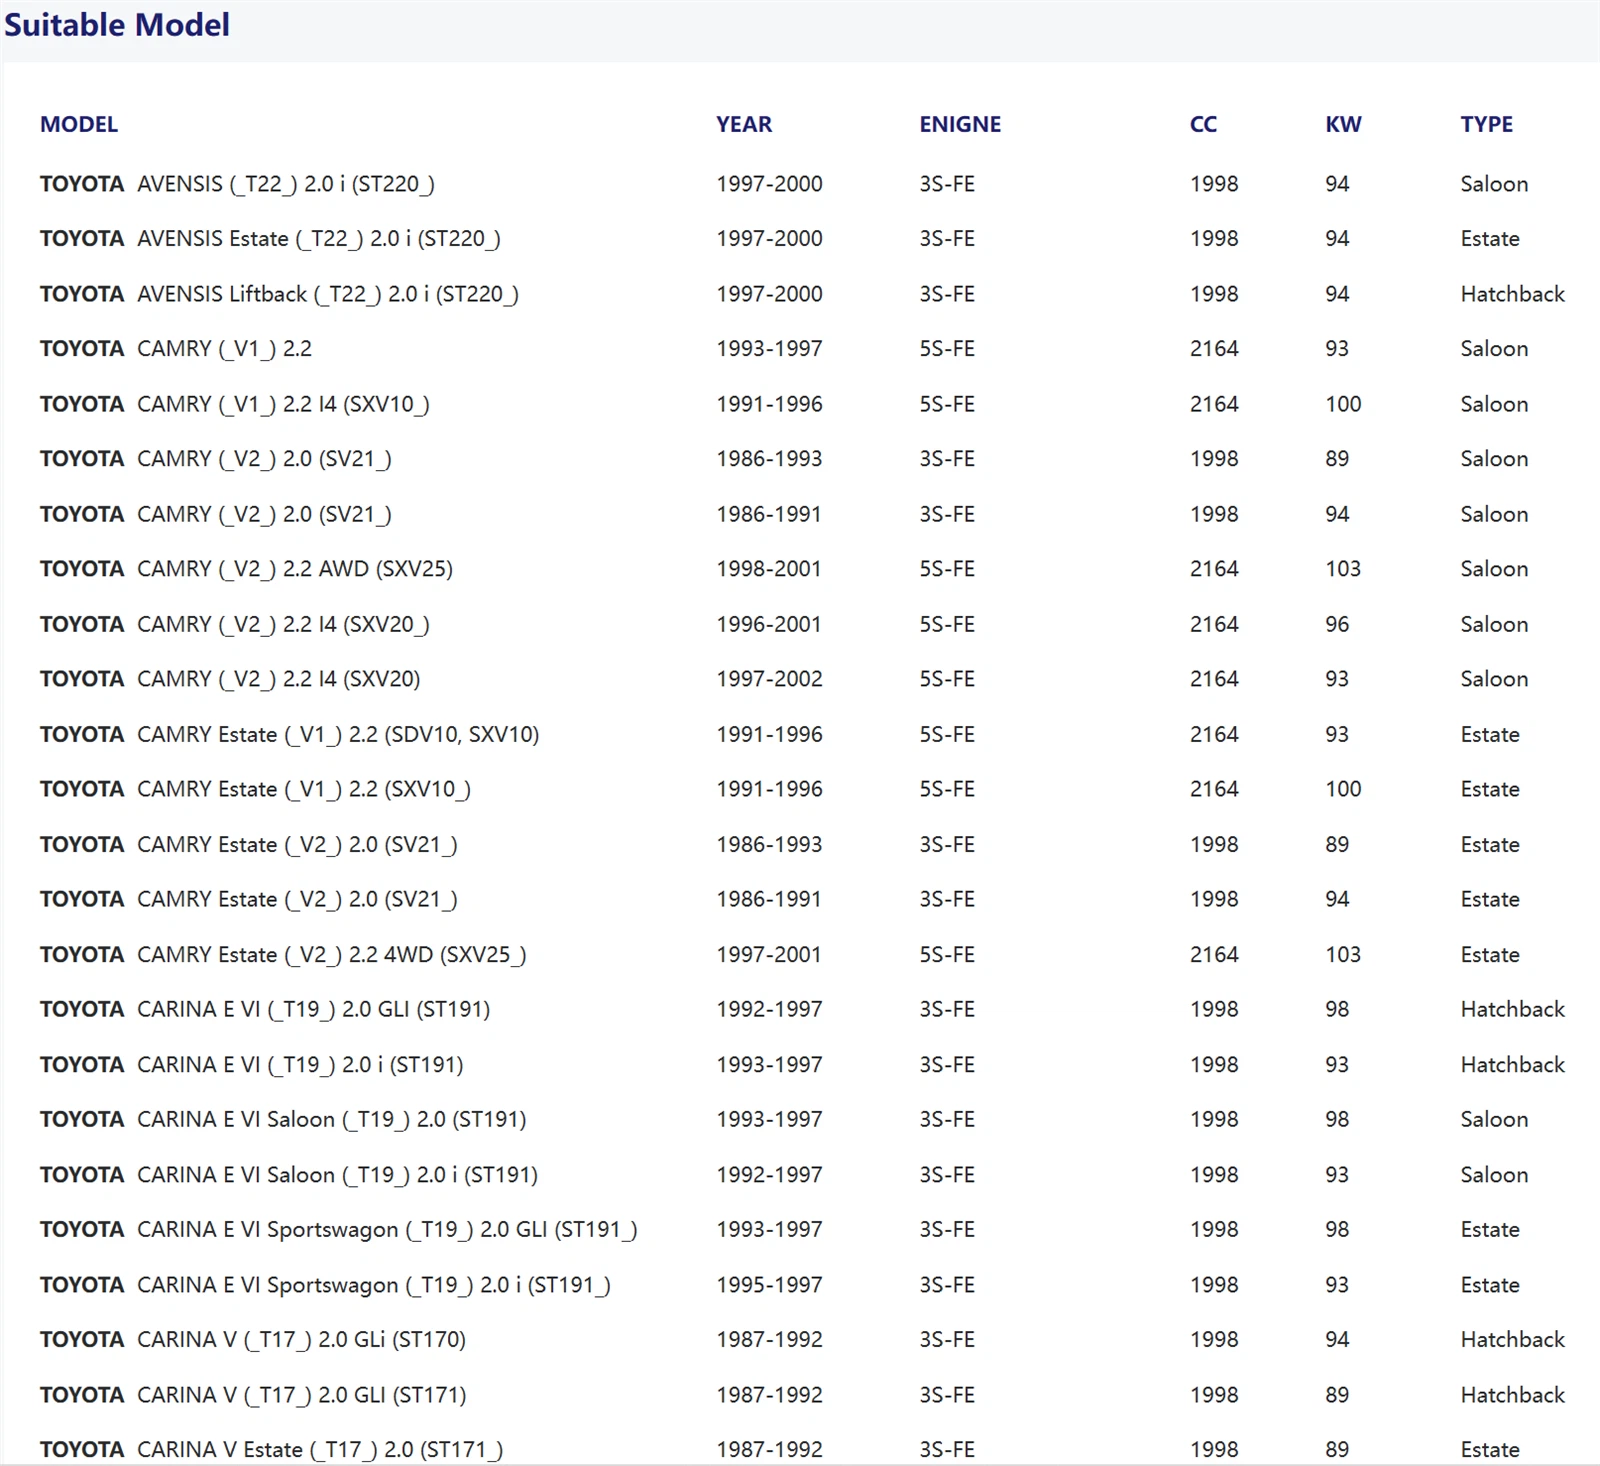1600x1466 pixels.
Task: Click the "ENIGNE" column header
Action: [960, 125]
